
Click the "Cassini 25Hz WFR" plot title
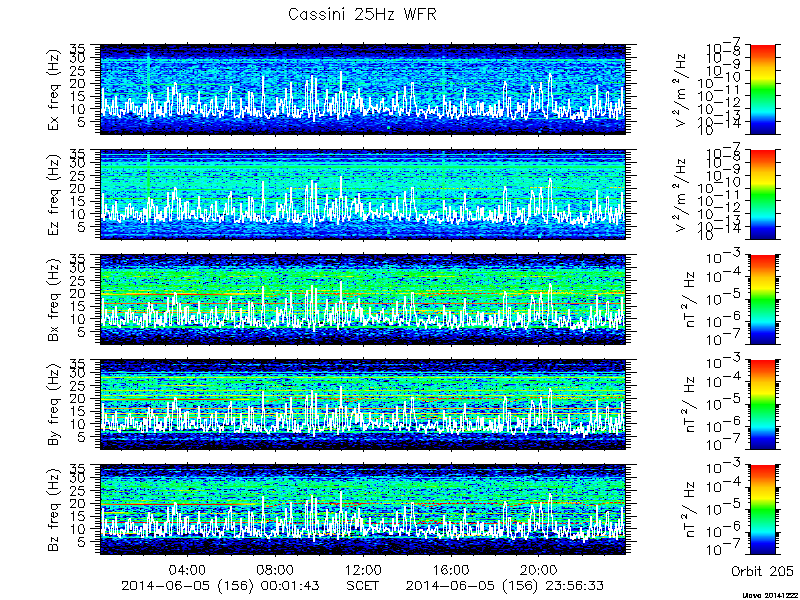pyautogui.click(x=362, y=14)
